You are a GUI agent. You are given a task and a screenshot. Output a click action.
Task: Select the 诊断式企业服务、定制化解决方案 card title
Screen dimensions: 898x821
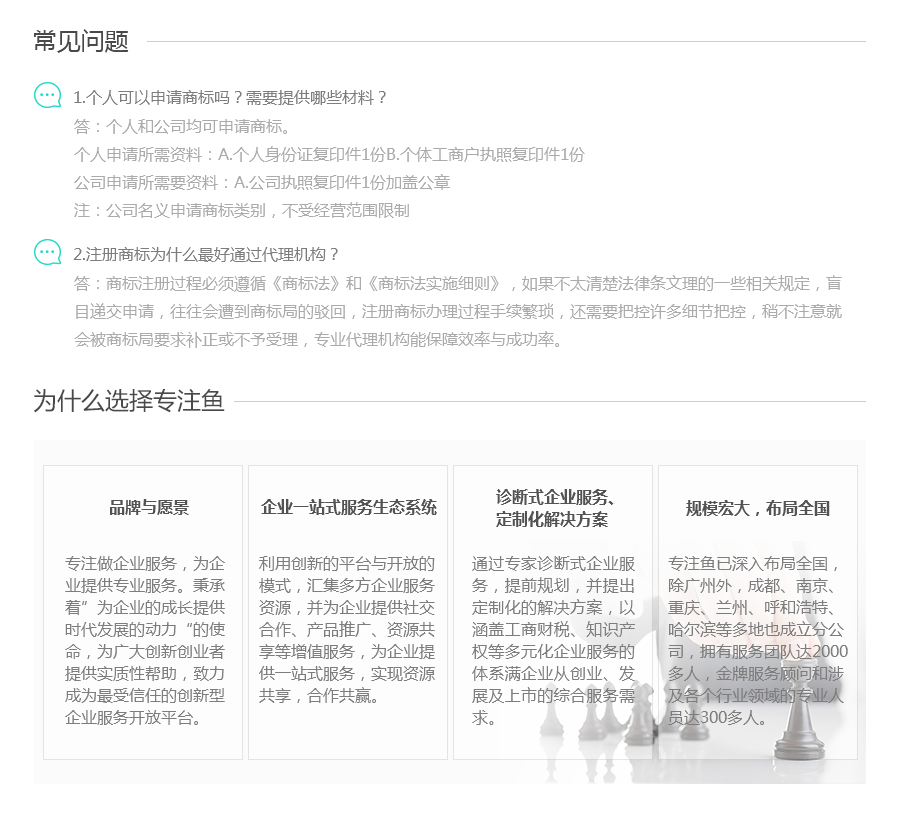tap(553, 508)
